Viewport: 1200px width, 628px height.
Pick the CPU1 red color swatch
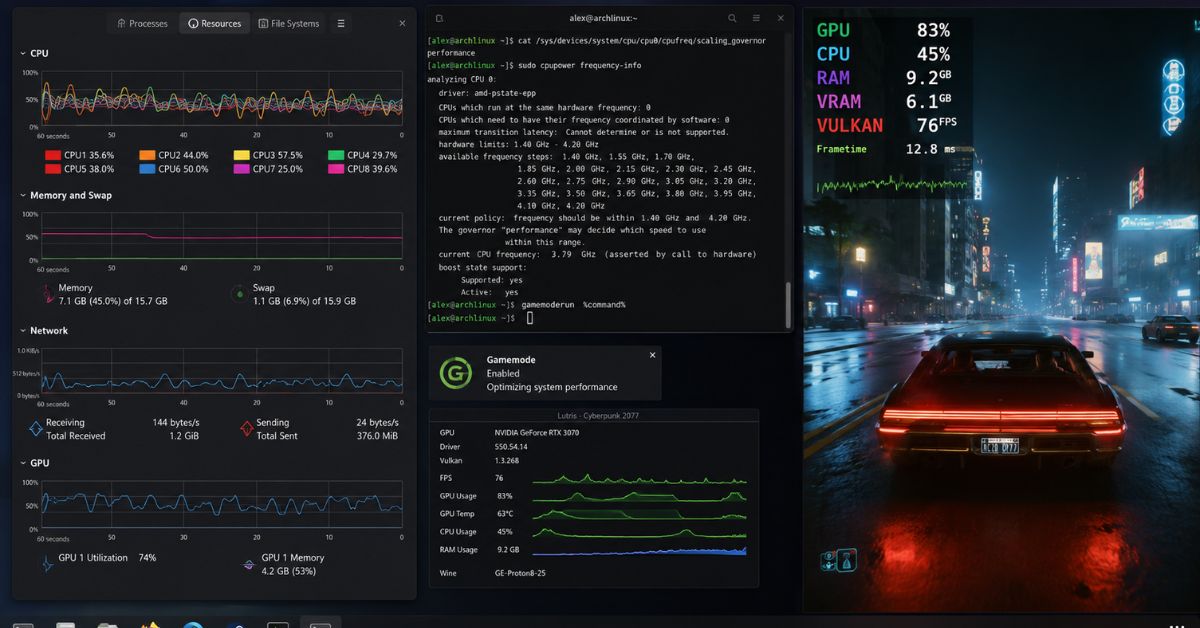click(53, 155)
